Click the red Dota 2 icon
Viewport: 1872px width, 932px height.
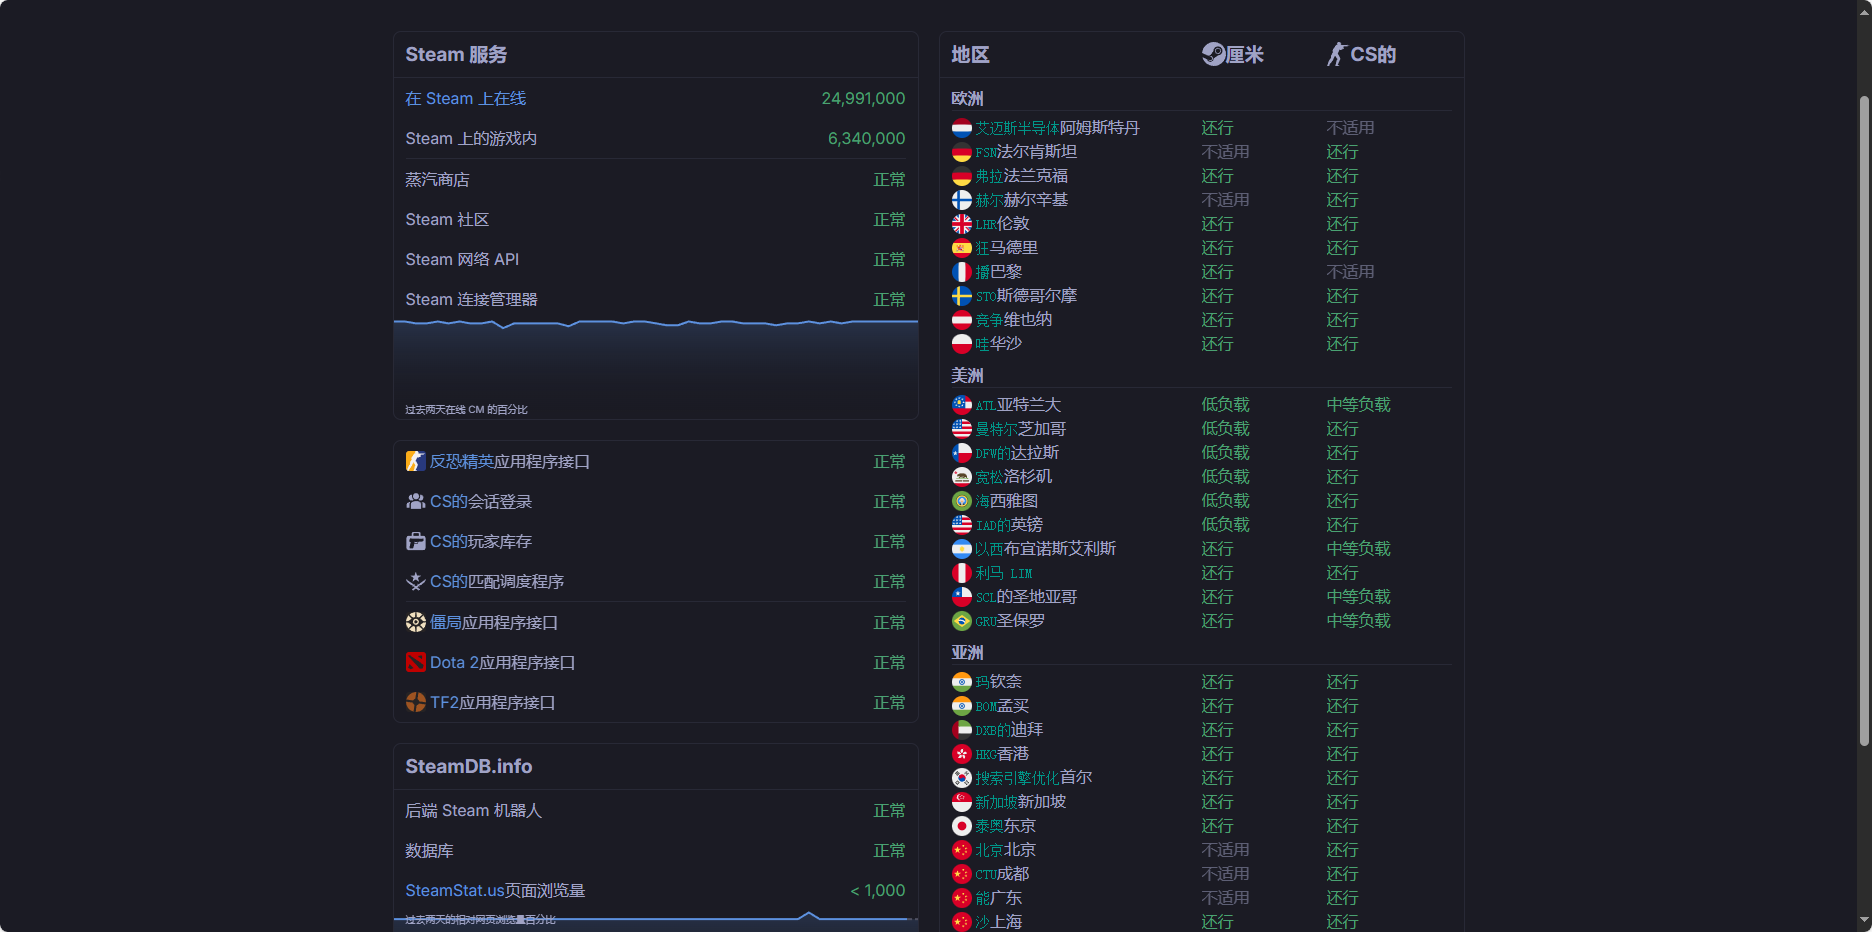(415, 662)
